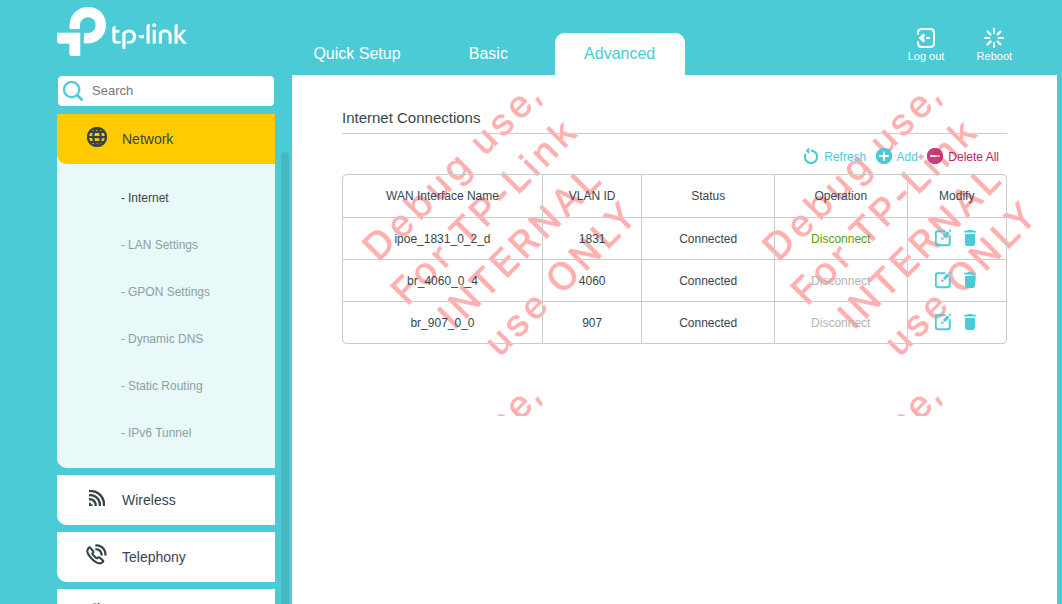Refresh the Internet Connections list
Viewport: 1062px width, 604px height.
pyautogui.click(x=834, y=157)
